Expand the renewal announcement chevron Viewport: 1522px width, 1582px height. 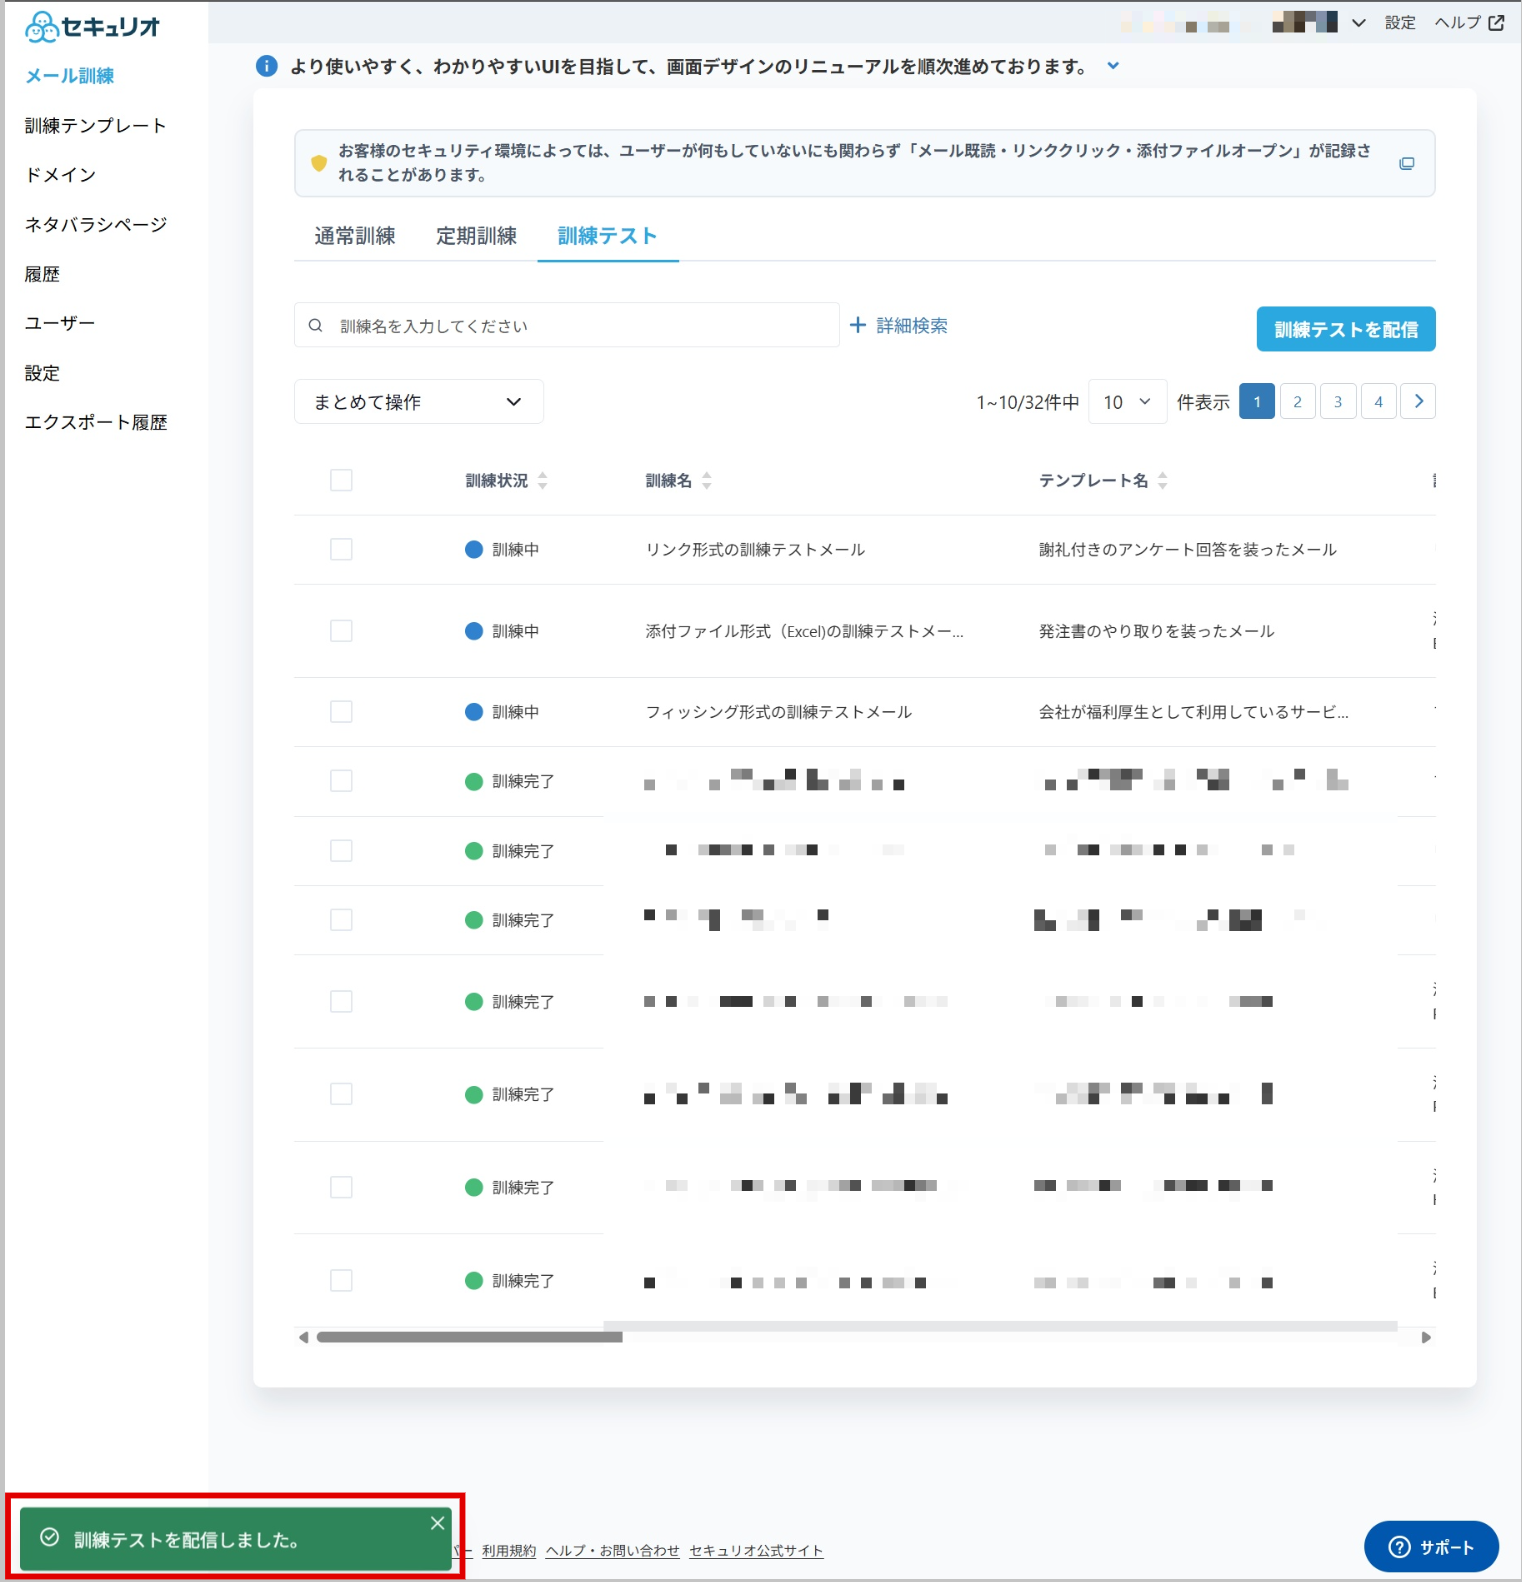pos(1113,66)
